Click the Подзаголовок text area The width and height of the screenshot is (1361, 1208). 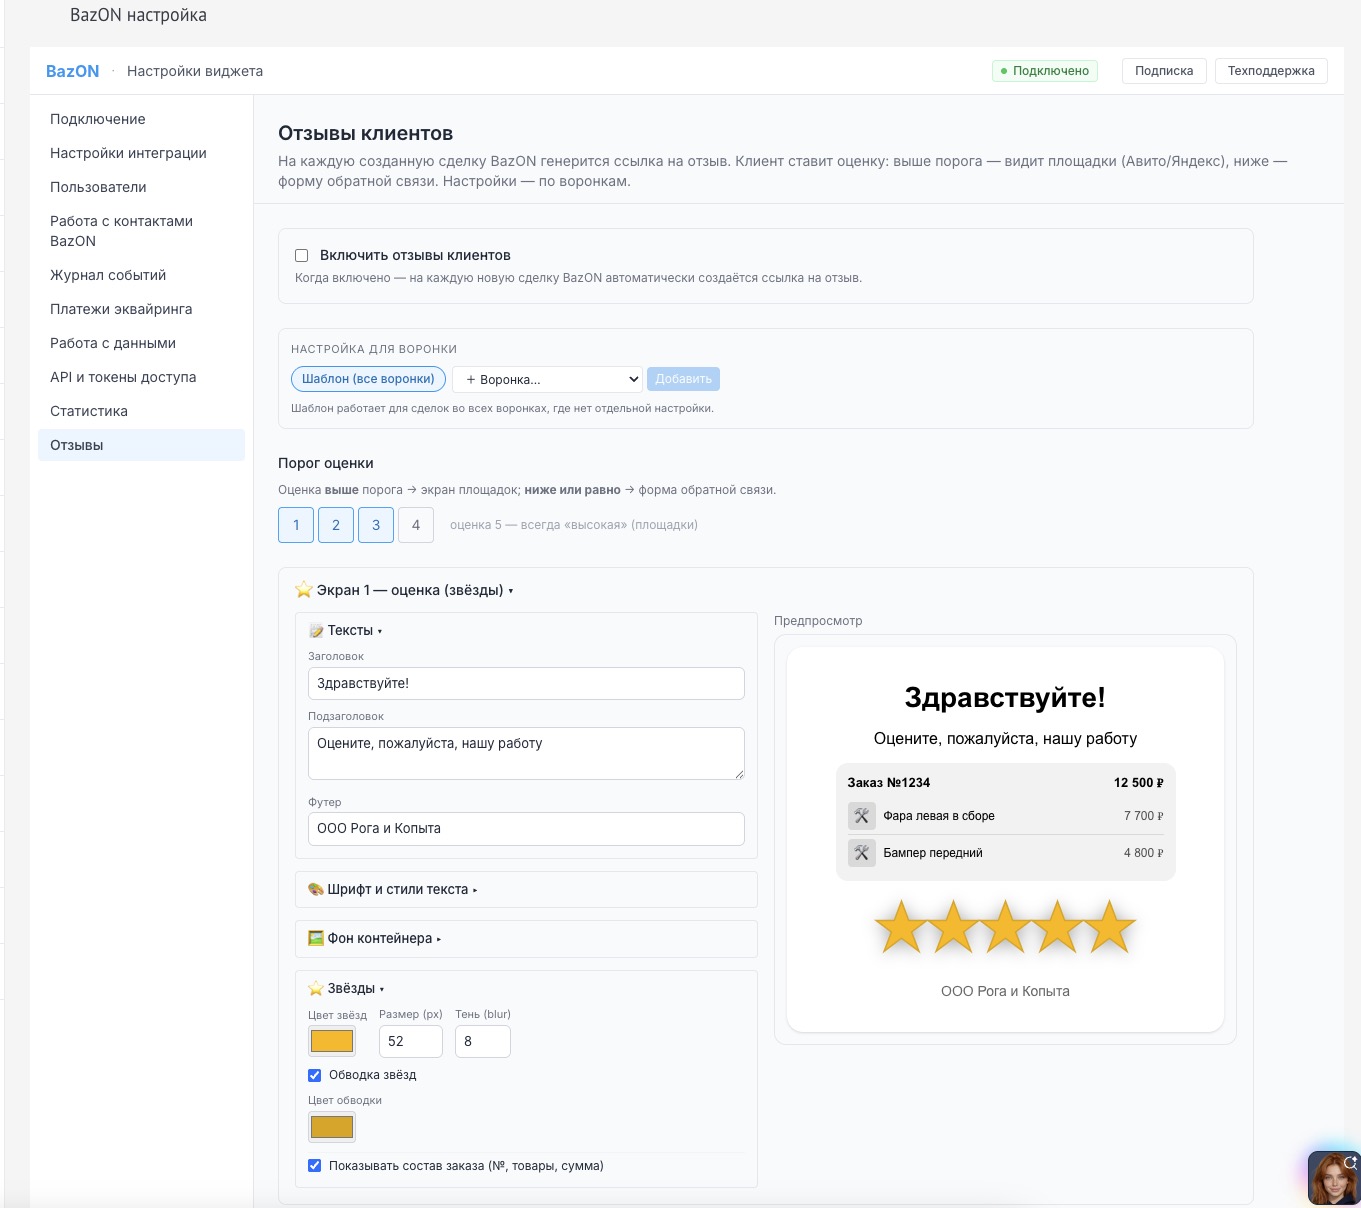point(526,753)
